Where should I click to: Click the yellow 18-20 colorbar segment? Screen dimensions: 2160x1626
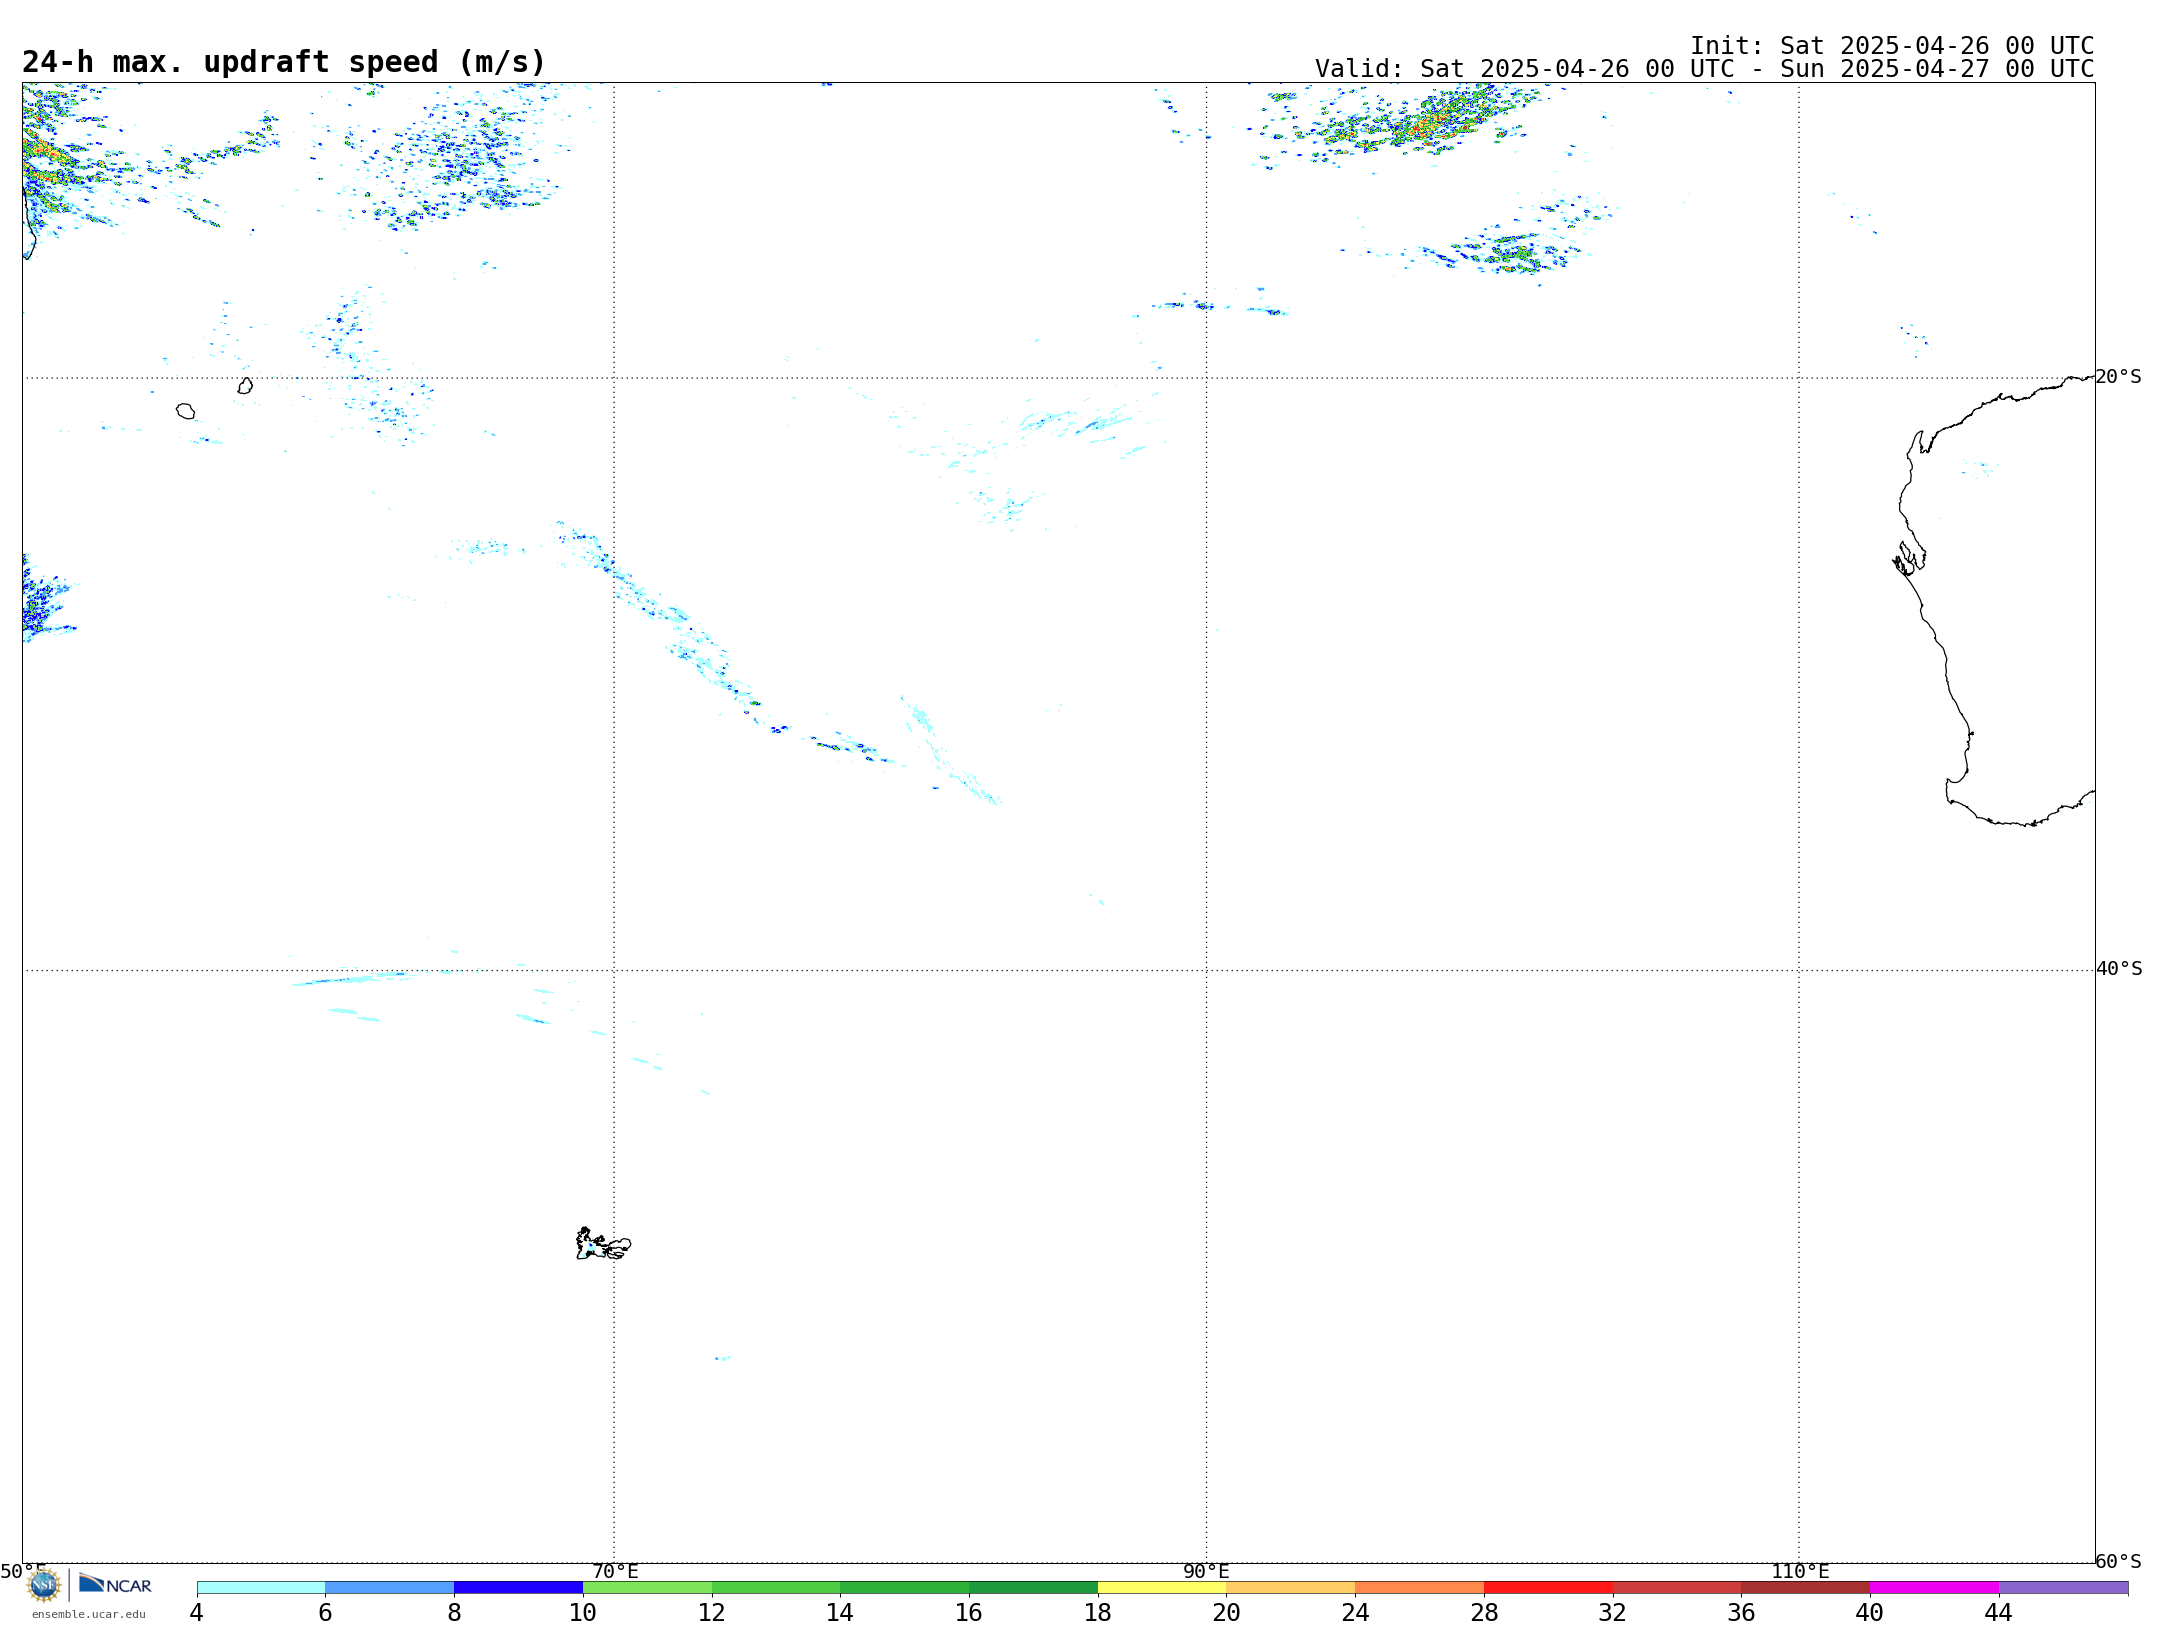click(x=1162, y=1587)
